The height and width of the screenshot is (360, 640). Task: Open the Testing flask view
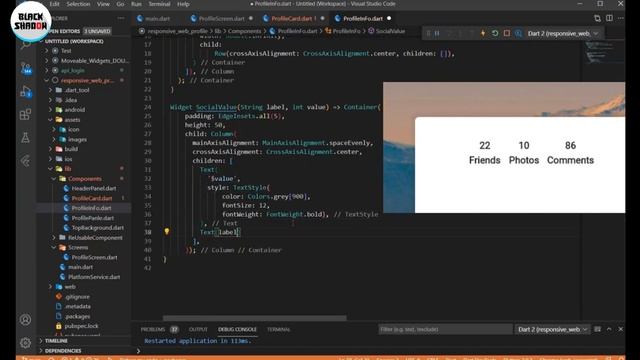[26, 138]
